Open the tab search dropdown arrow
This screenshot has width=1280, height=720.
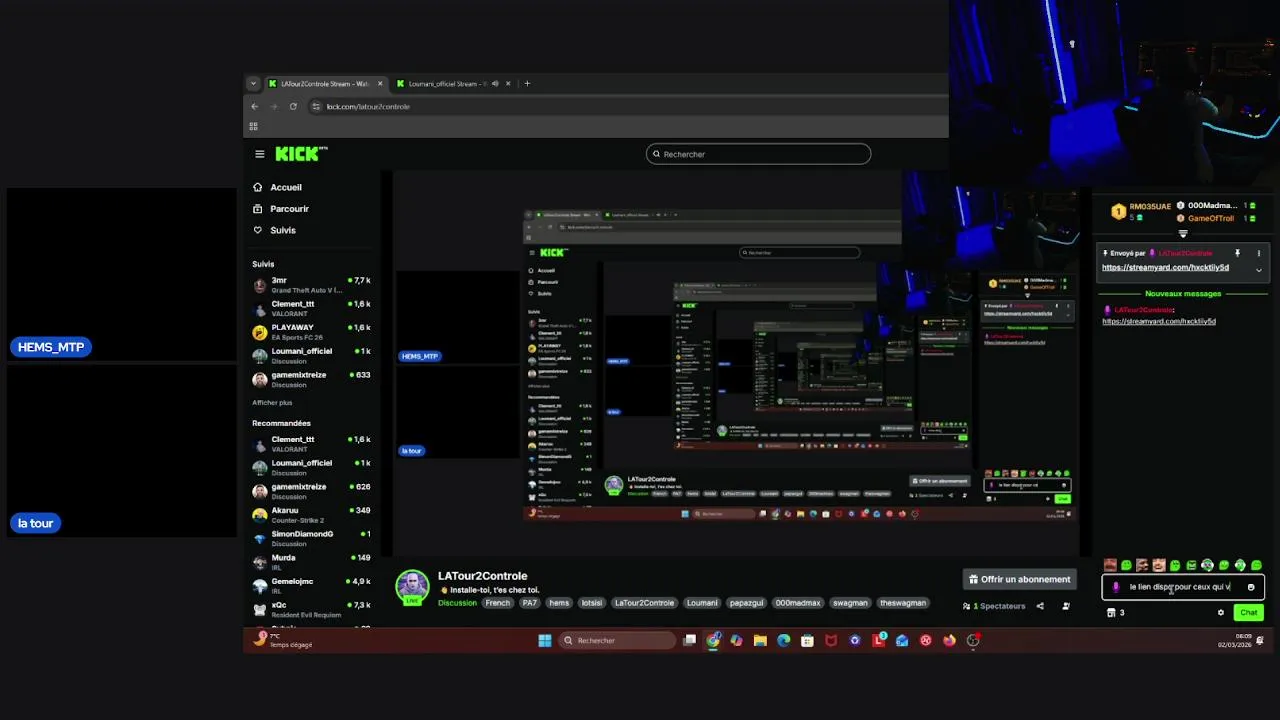click(253, 84)
